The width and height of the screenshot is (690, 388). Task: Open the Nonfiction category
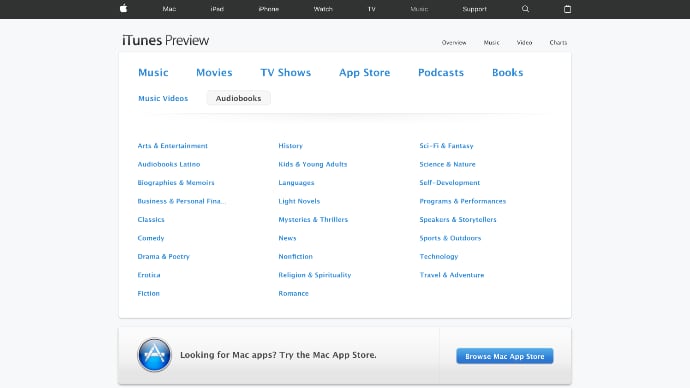tap(295, 256)
